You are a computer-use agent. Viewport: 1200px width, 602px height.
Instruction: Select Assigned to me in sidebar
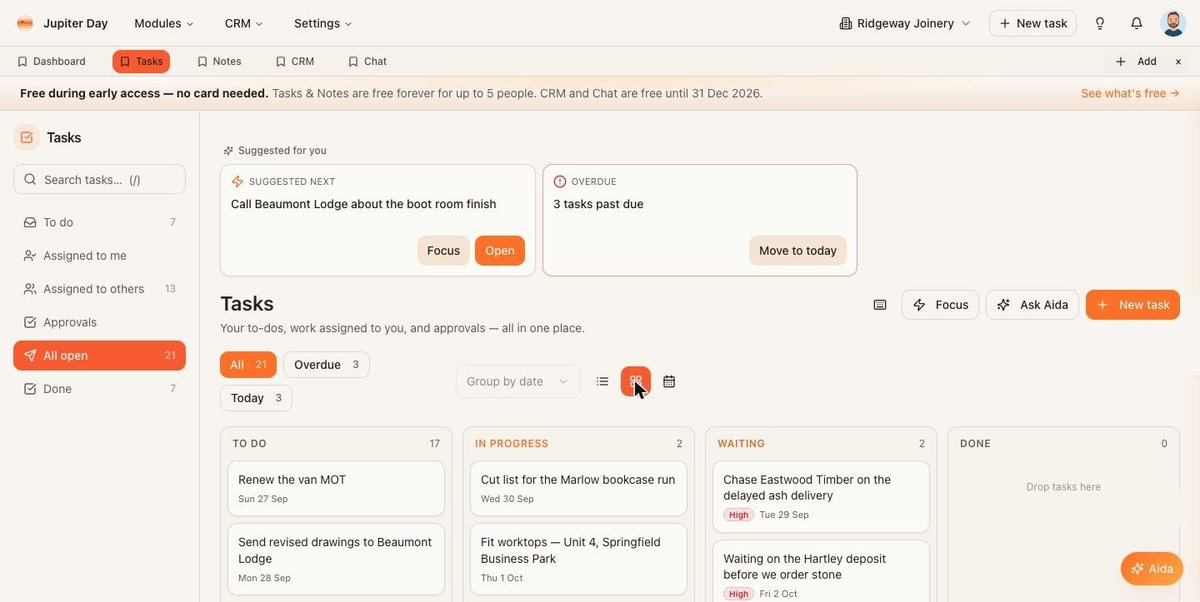tap(99, 255)
